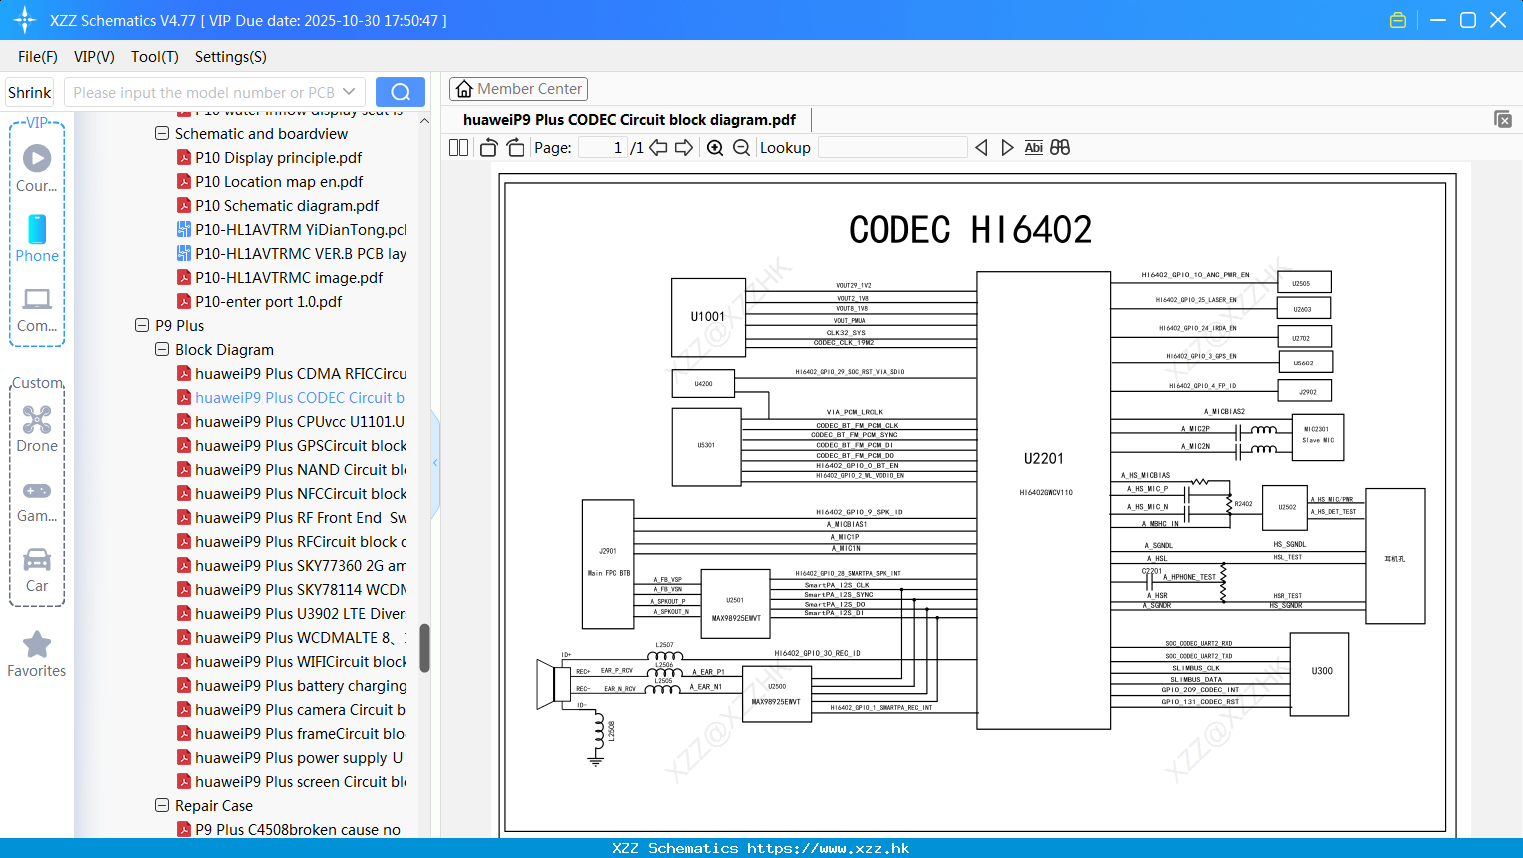Find previous lookup result triangle
Viewport: 1523px width, 858px height.
(981, 148)
